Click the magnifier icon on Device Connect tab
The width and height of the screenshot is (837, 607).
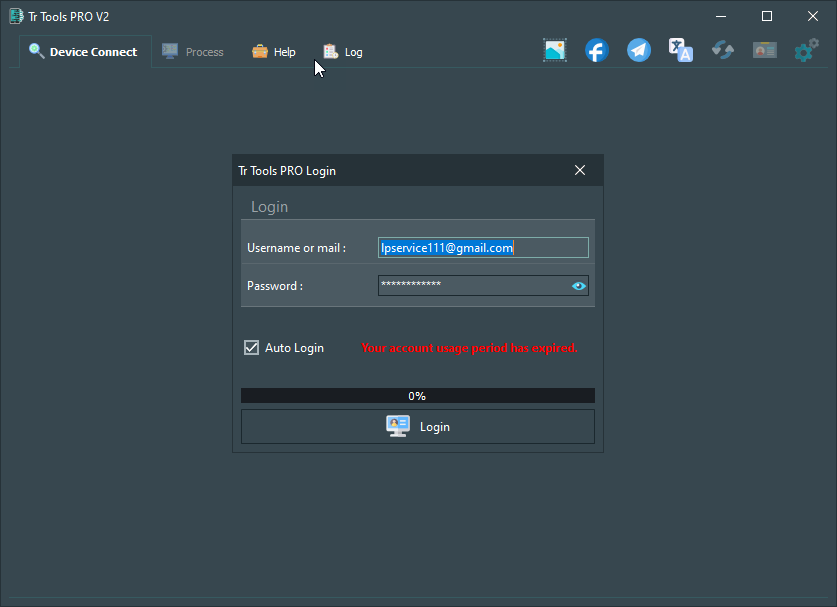[x=36, y=51]
